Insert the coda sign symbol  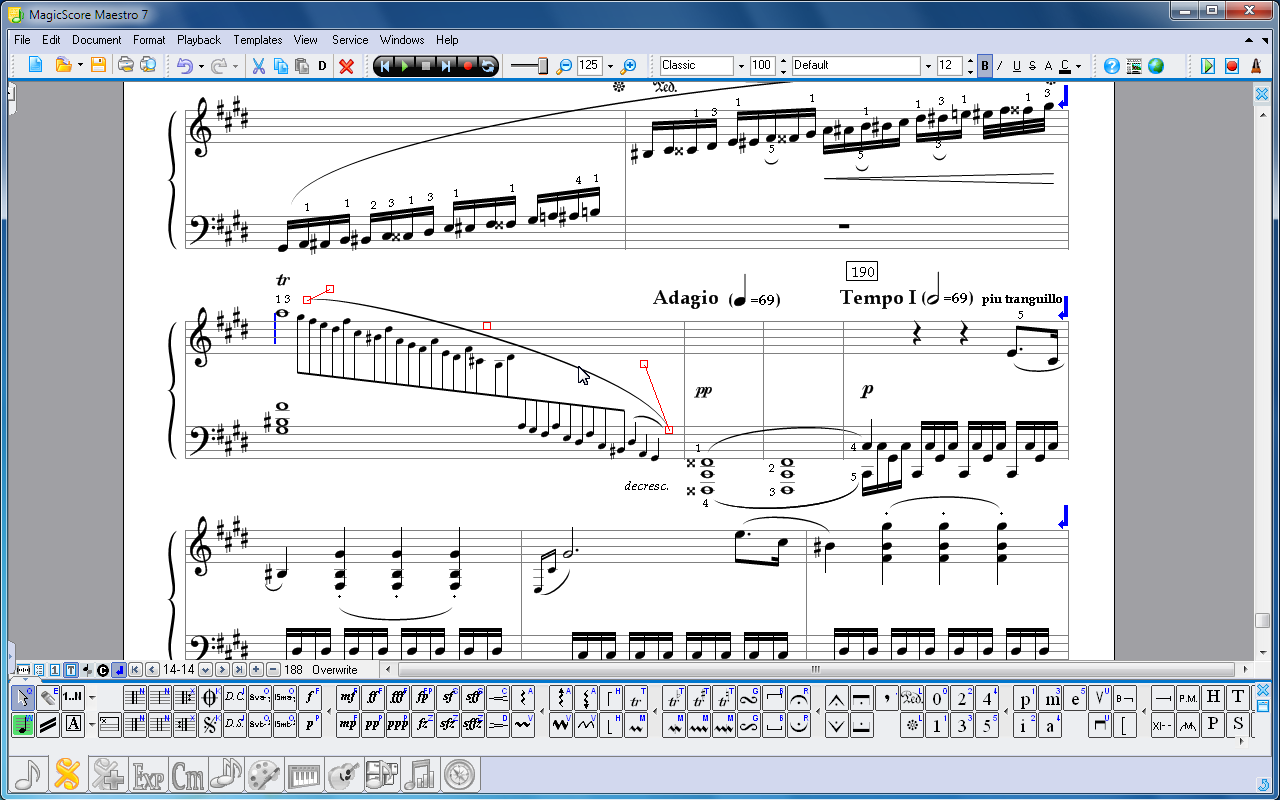(210, 697)
